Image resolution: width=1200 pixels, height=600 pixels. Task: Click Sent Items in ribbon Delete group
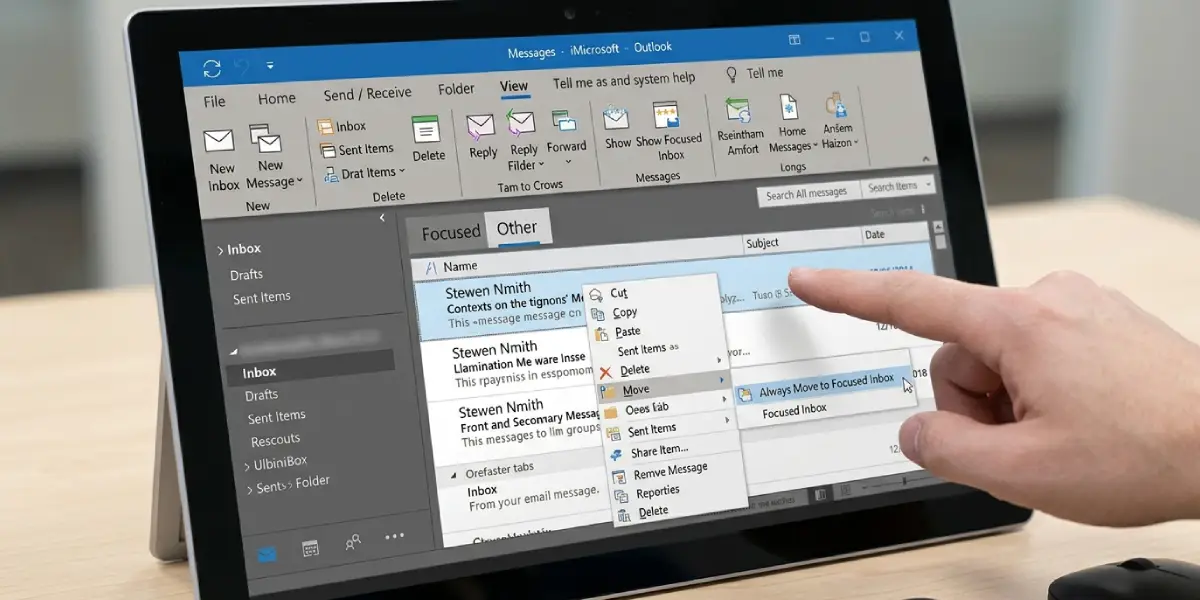[357, 149]
